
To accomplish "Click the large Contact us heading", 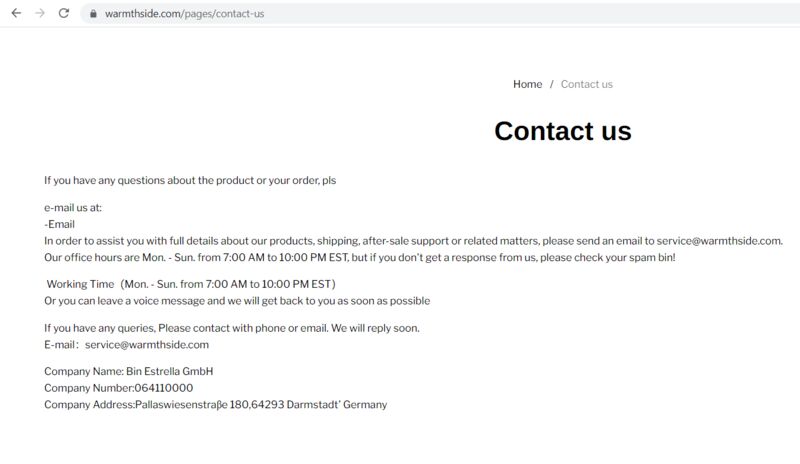I will pos(563,131).
